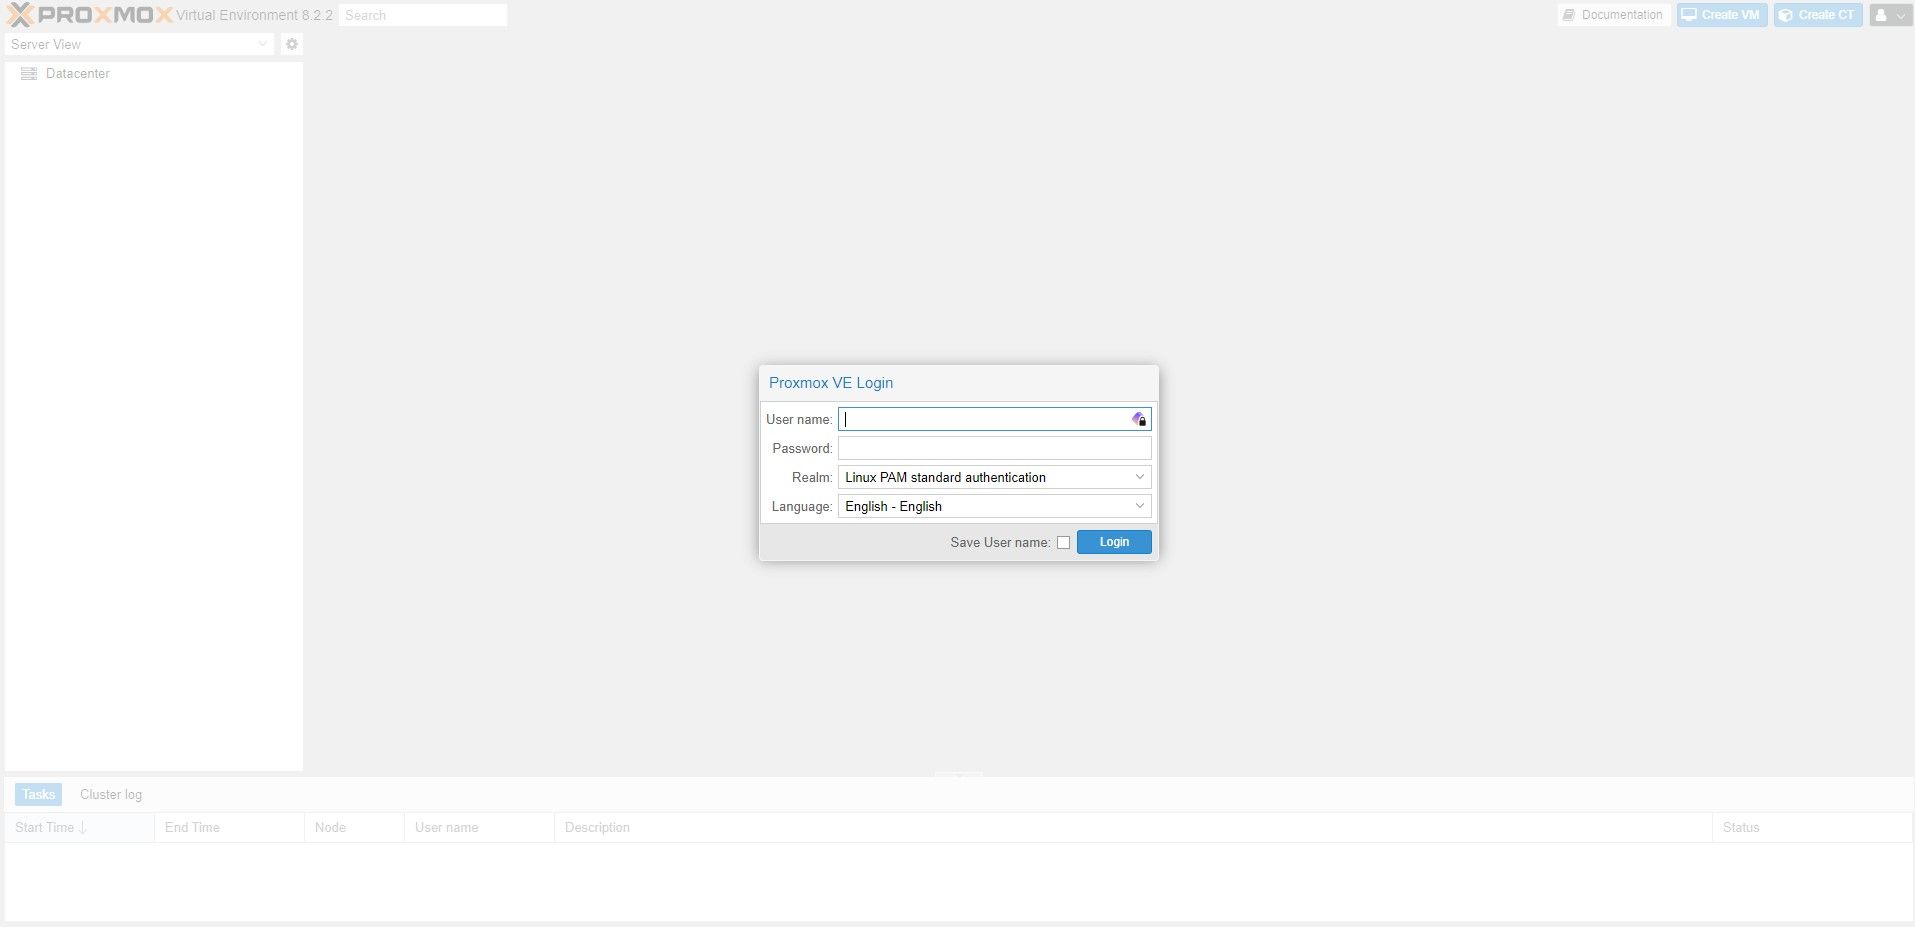
Task: Select Datacenter in the tree
Action: 77,74
